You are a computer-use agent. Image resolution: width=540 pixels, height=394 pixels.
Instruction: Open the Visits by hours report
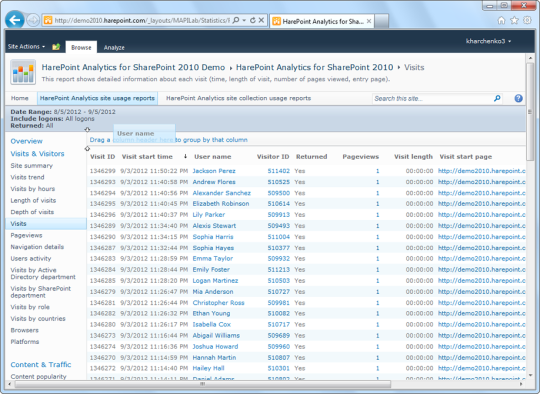click(x=33, y=189)
